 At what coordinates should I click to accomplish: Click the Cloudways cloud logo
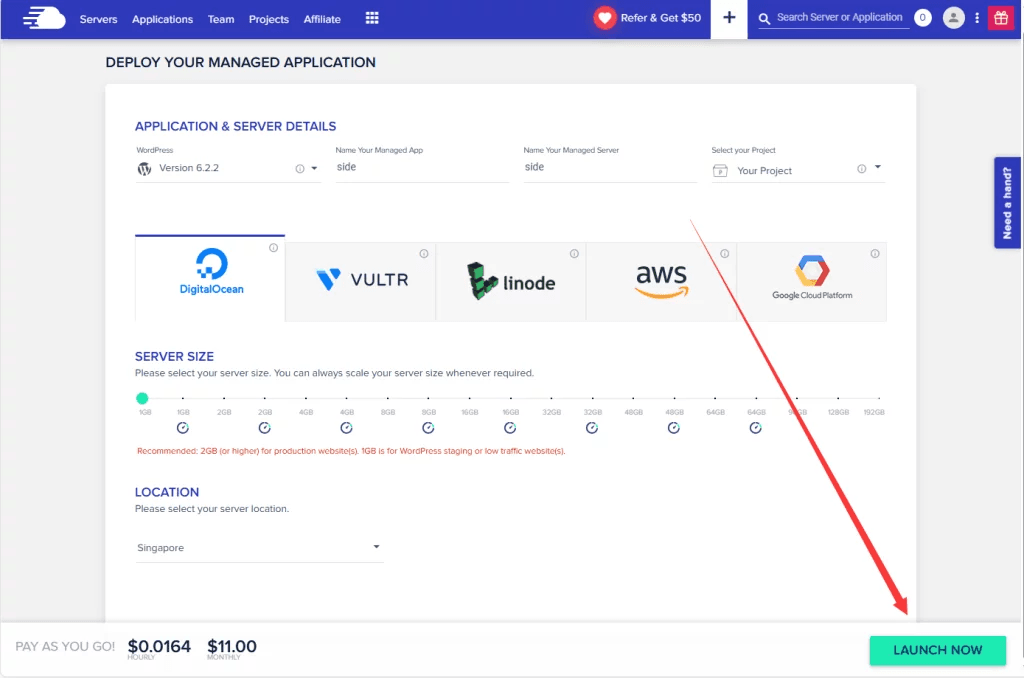pyautogui.click(x=44, y=18)
